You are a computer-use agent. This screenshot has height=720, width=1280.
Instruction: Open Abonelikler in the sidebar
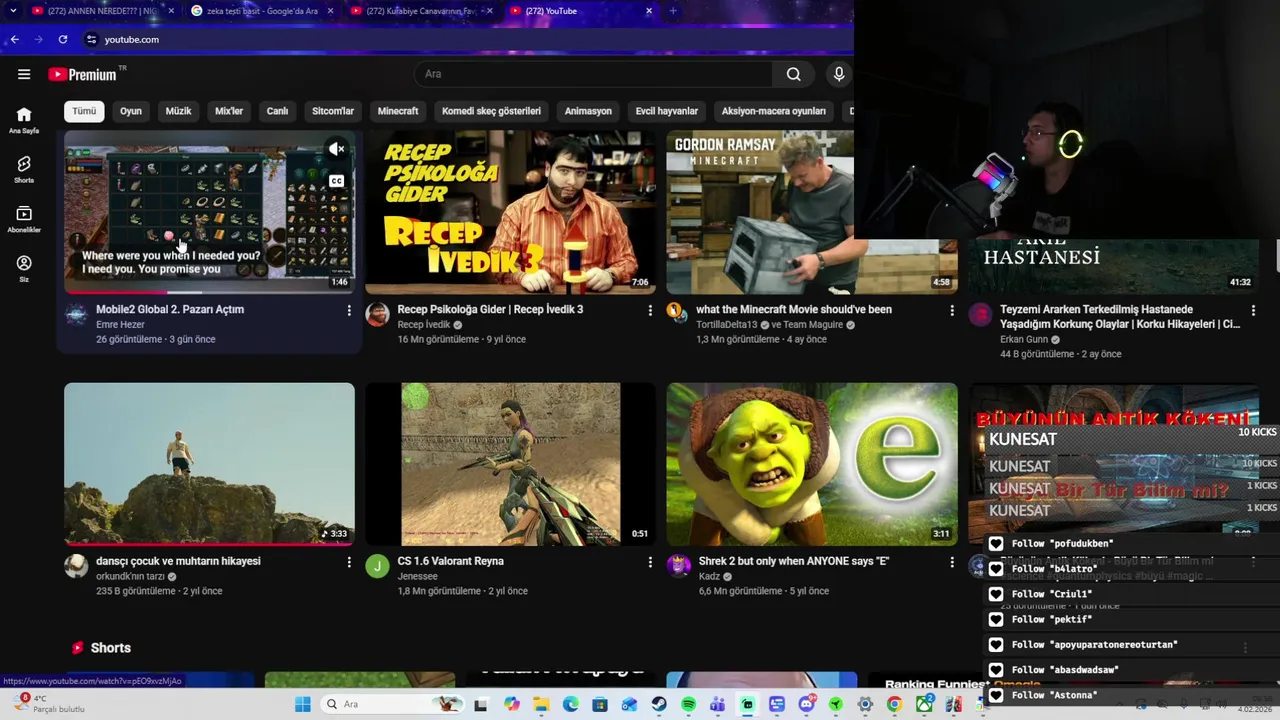(x=24, y=219)
